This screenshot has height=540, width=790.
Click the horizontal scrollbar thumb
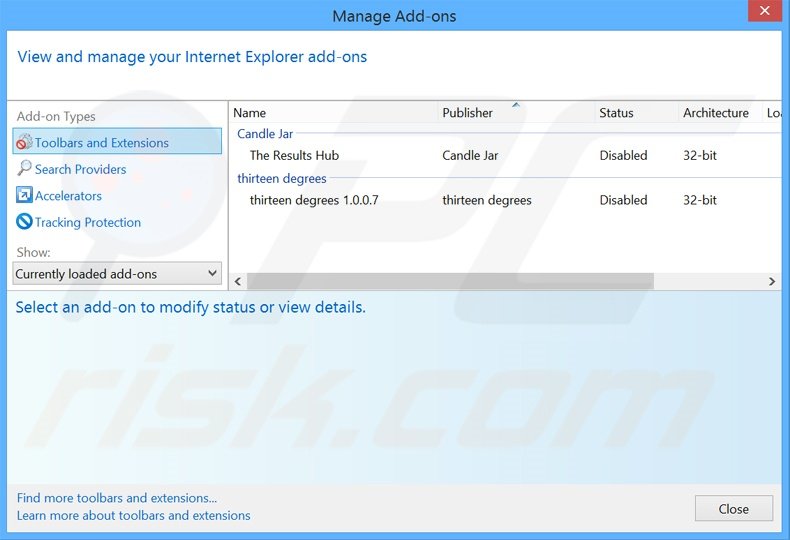click(450, 282)
